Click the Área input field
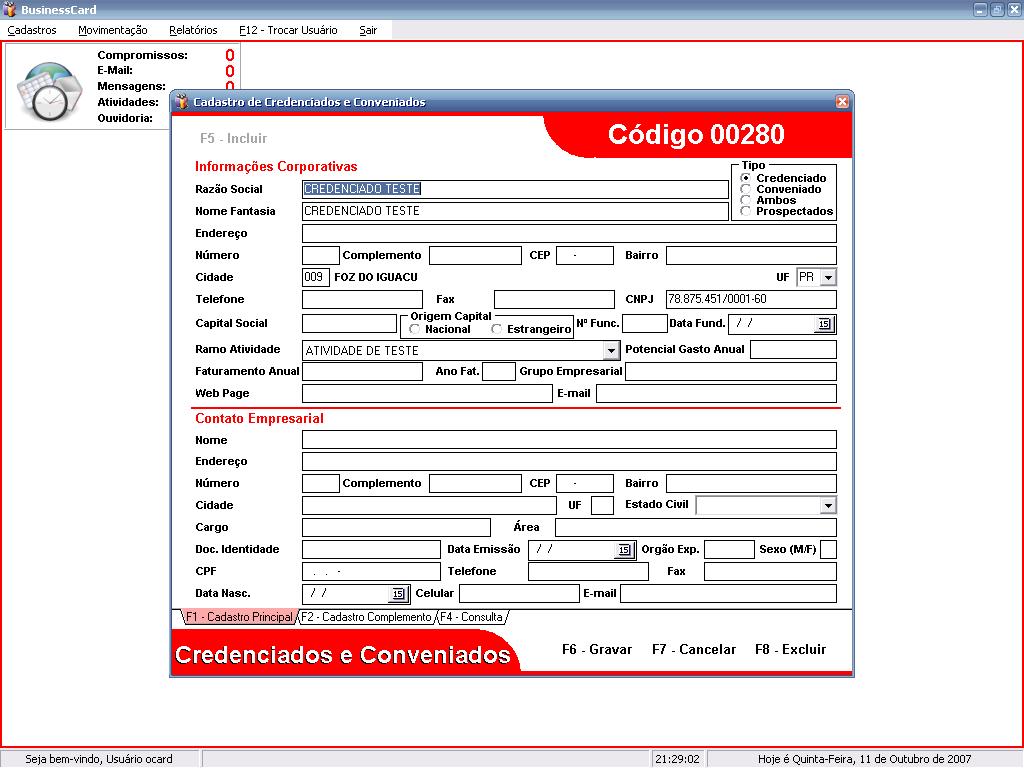The width and height of the screenshot is (1024, 768). pos(696,528)
